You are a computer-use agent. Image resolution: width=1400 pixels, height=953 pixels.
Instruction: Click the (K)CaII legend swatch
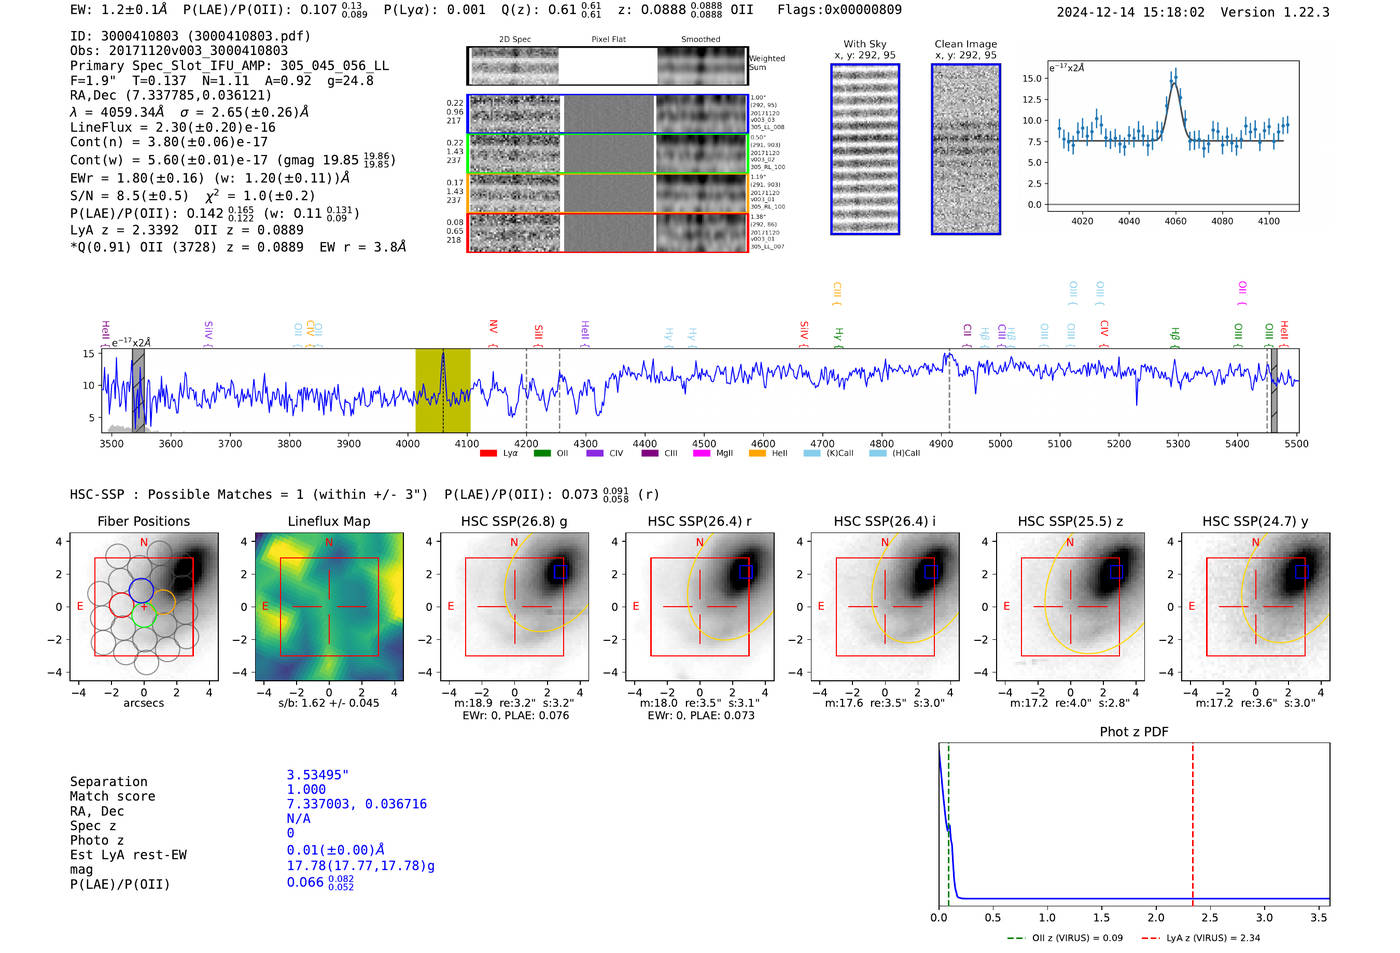tap(811, 453)
